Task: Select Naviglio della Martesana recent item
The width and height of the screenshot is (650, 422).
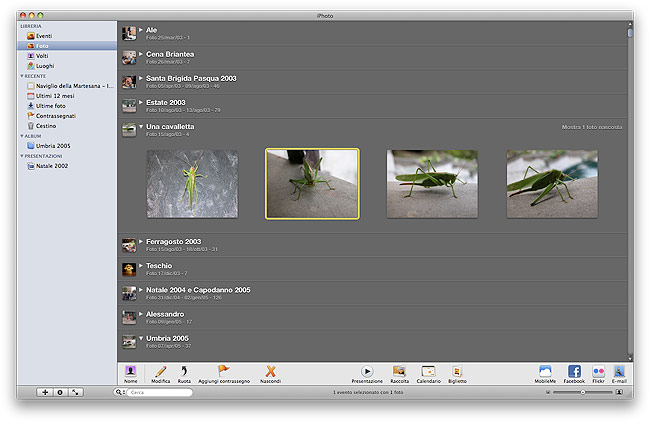Action: [x=70, y=86]
